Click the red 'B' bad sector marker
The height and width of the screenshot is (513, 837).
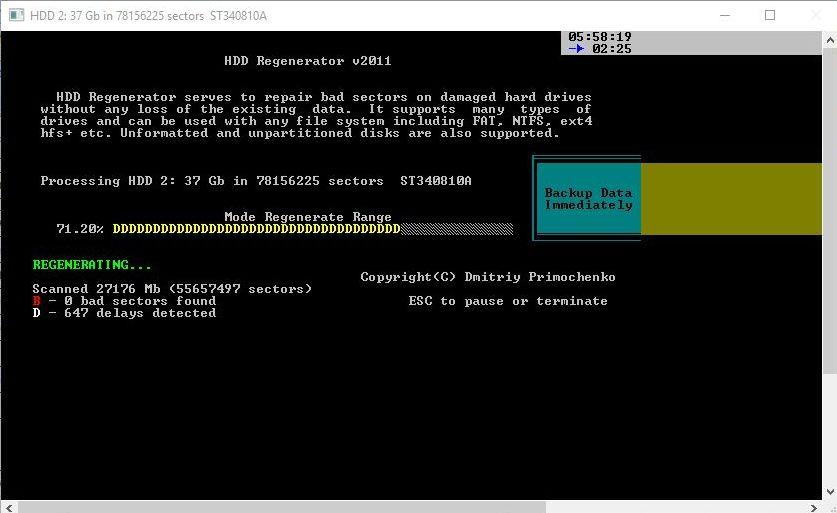tap(36, 301)
